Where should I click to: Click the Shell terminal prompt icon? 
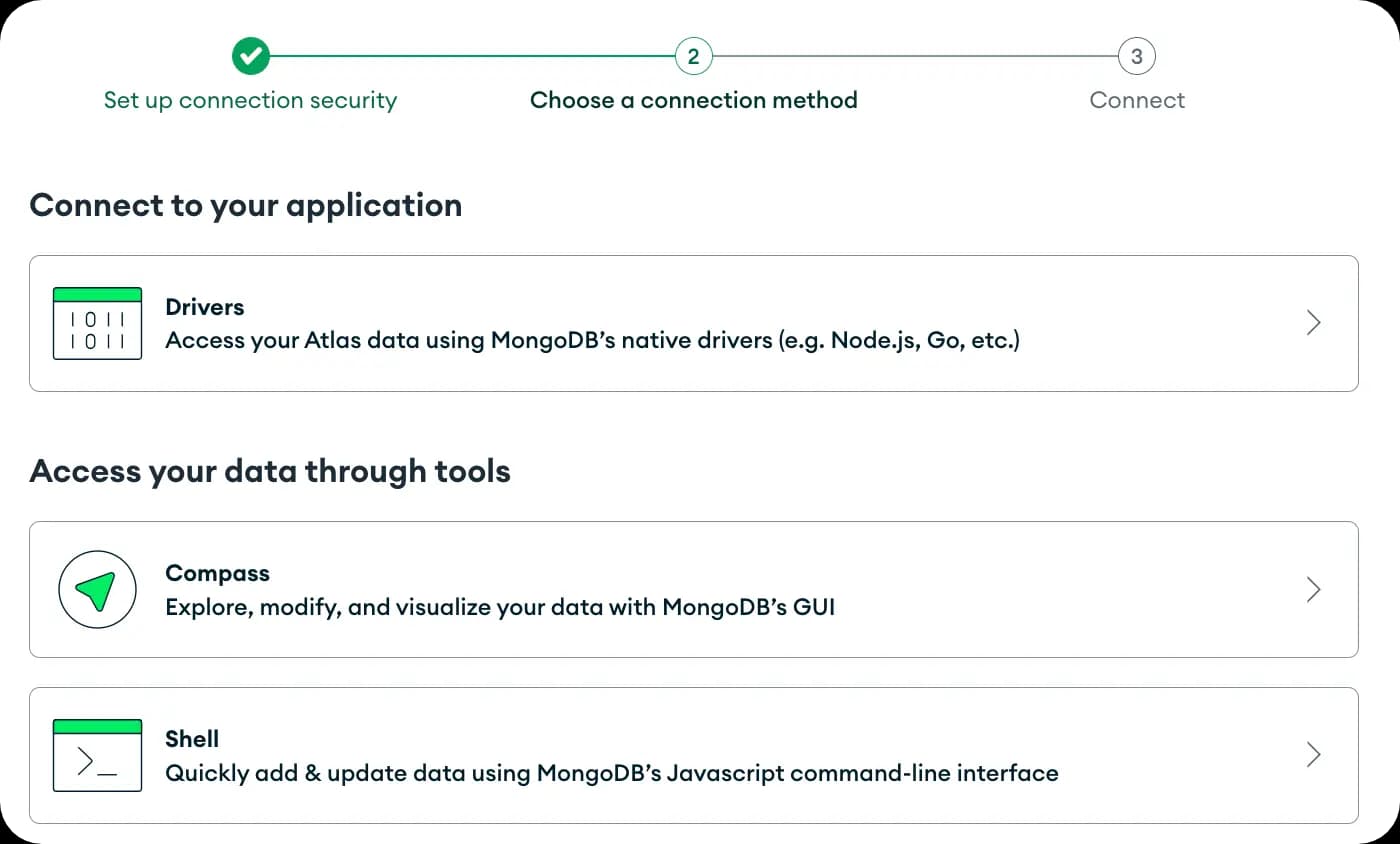pyautogui.click(x=97, y=755)
